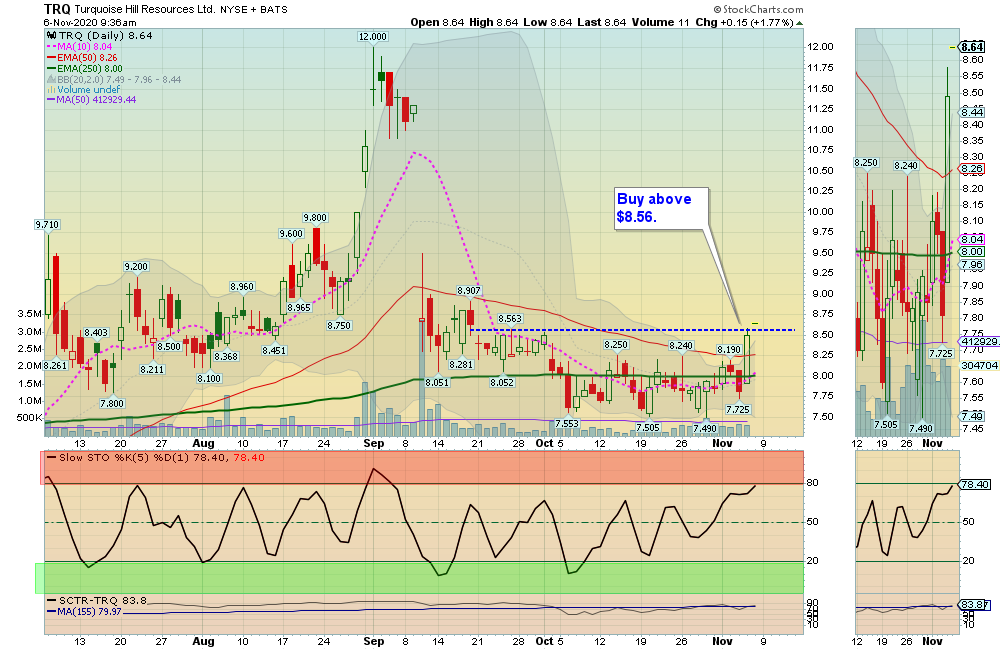The width and height of the screenshot is (1000, 650).
Task: Click the 304704 volume tag in side panel
Action: (979, 366)
